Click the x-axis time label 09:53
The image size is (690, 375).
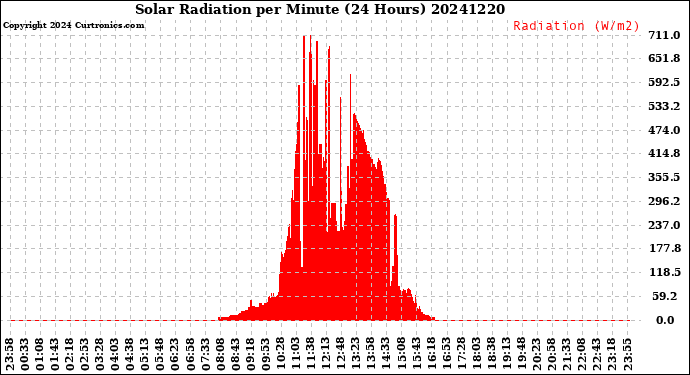point(266,355)
